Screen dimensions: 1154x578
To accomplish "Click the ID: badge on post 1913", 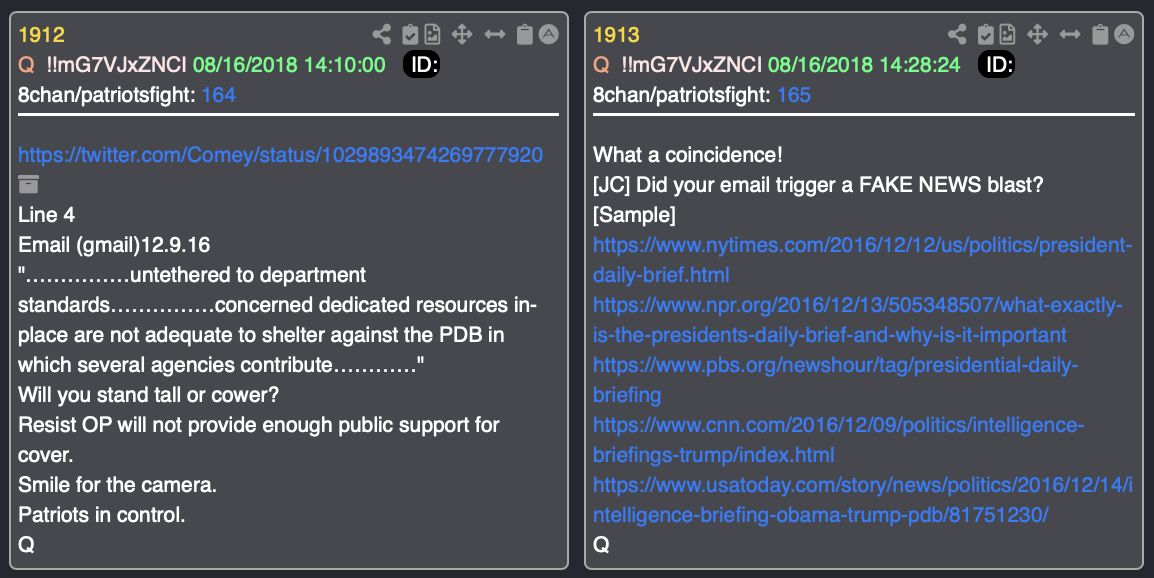I will pyautogui.click(x=997, y=65).
